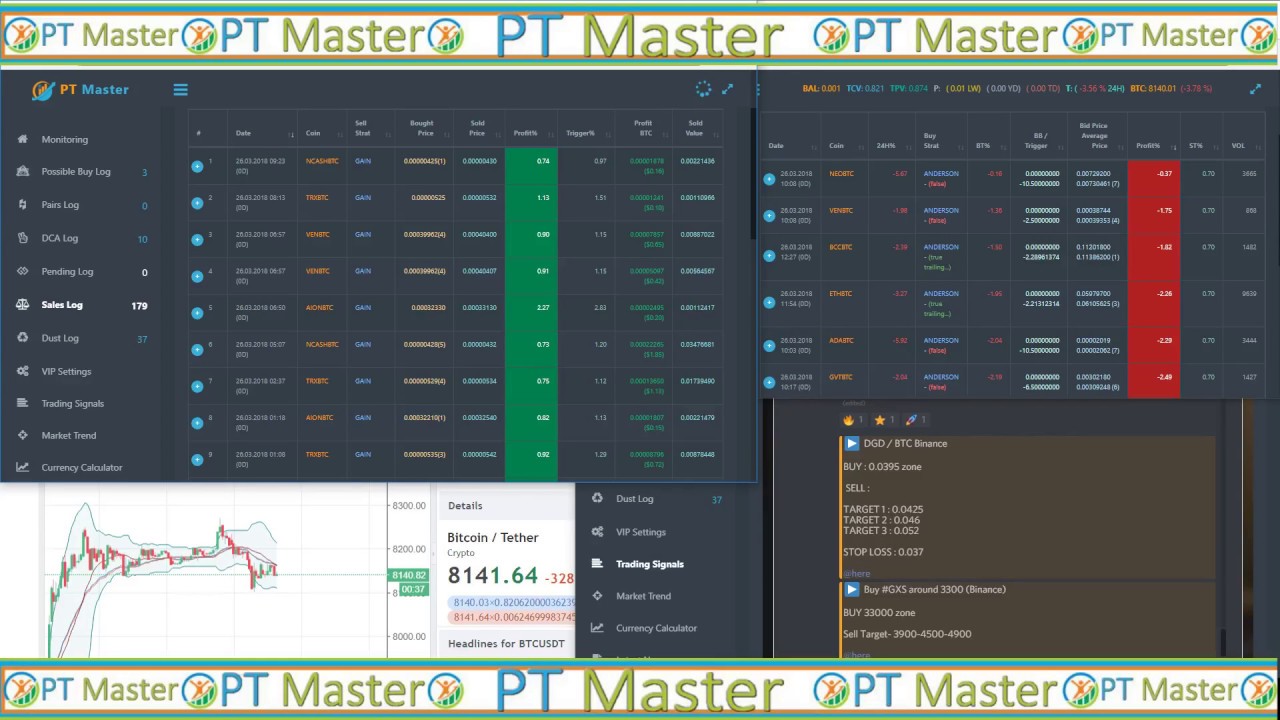Sort sales table by Sold Value column
The height and width of the screenshot is (720, 1280).
[x=695, y=128]
